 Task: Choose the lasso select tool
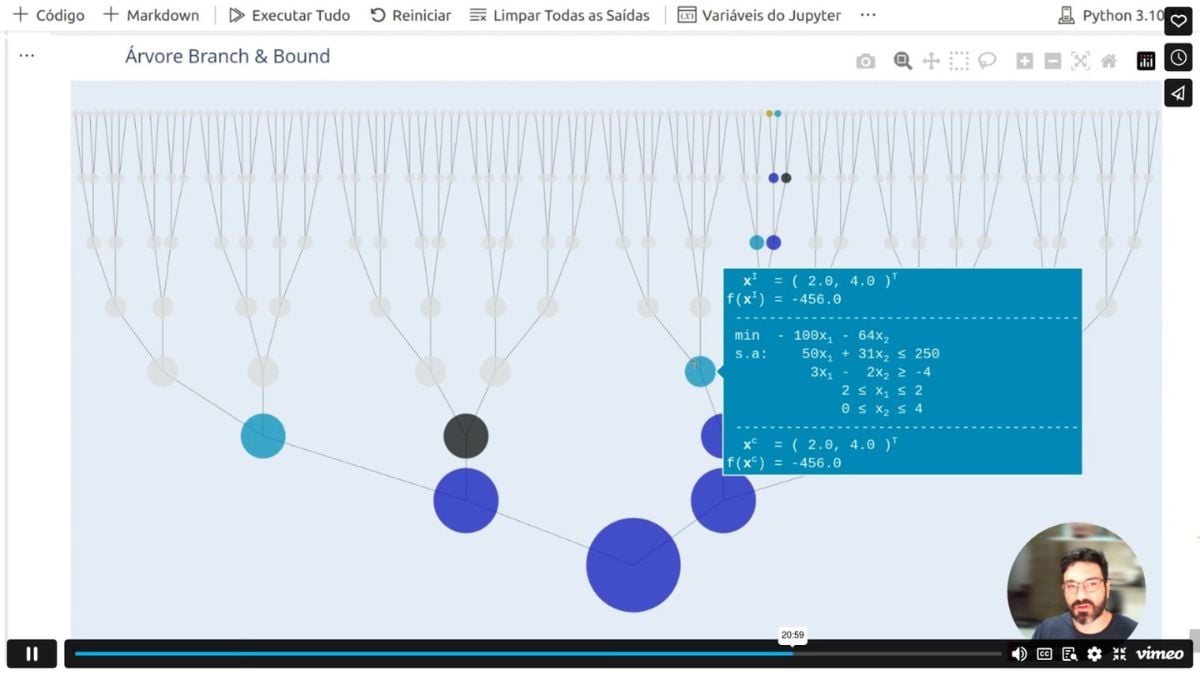pyautogui.click(x=987, y=61)
